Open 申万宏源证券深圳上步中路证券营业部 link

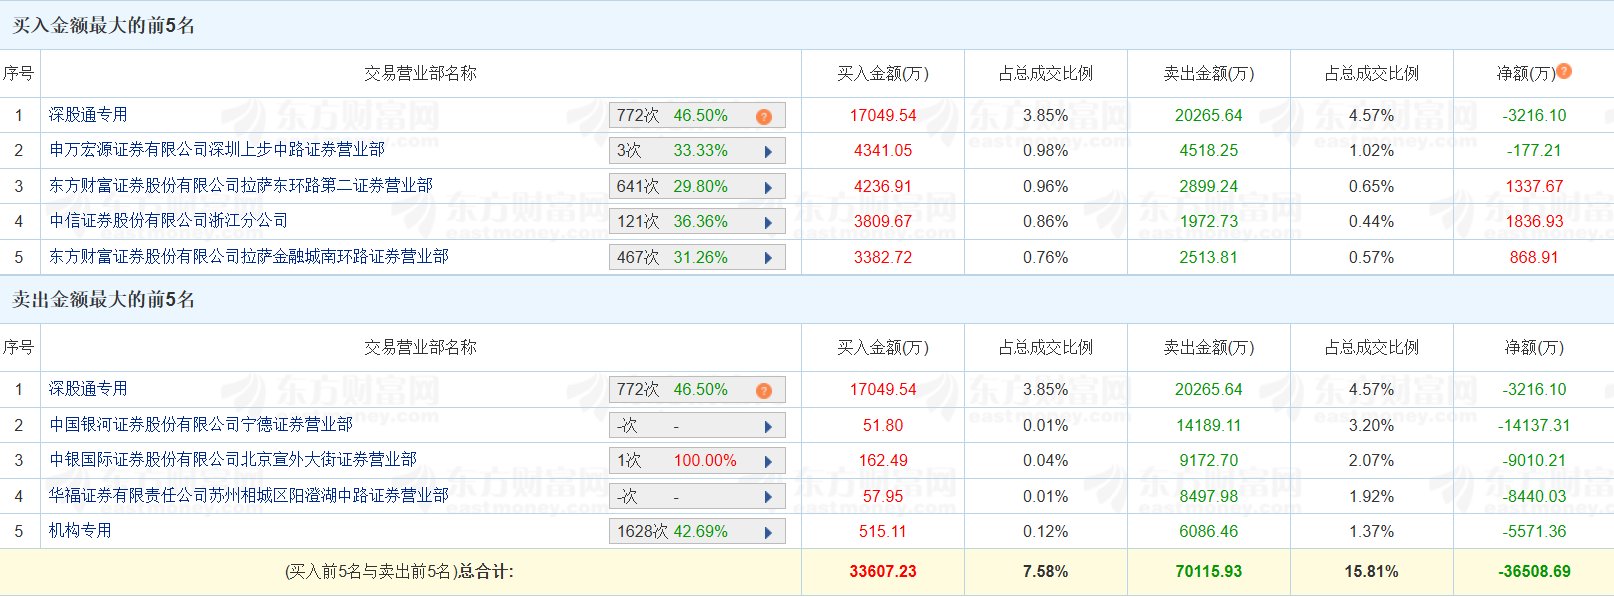pyautogui.click(x=217, y=150)
